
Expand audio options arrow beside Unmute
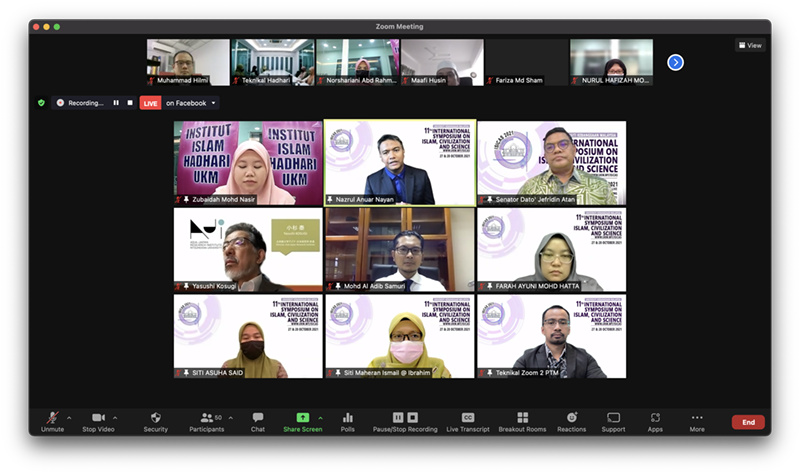(69, 418)
